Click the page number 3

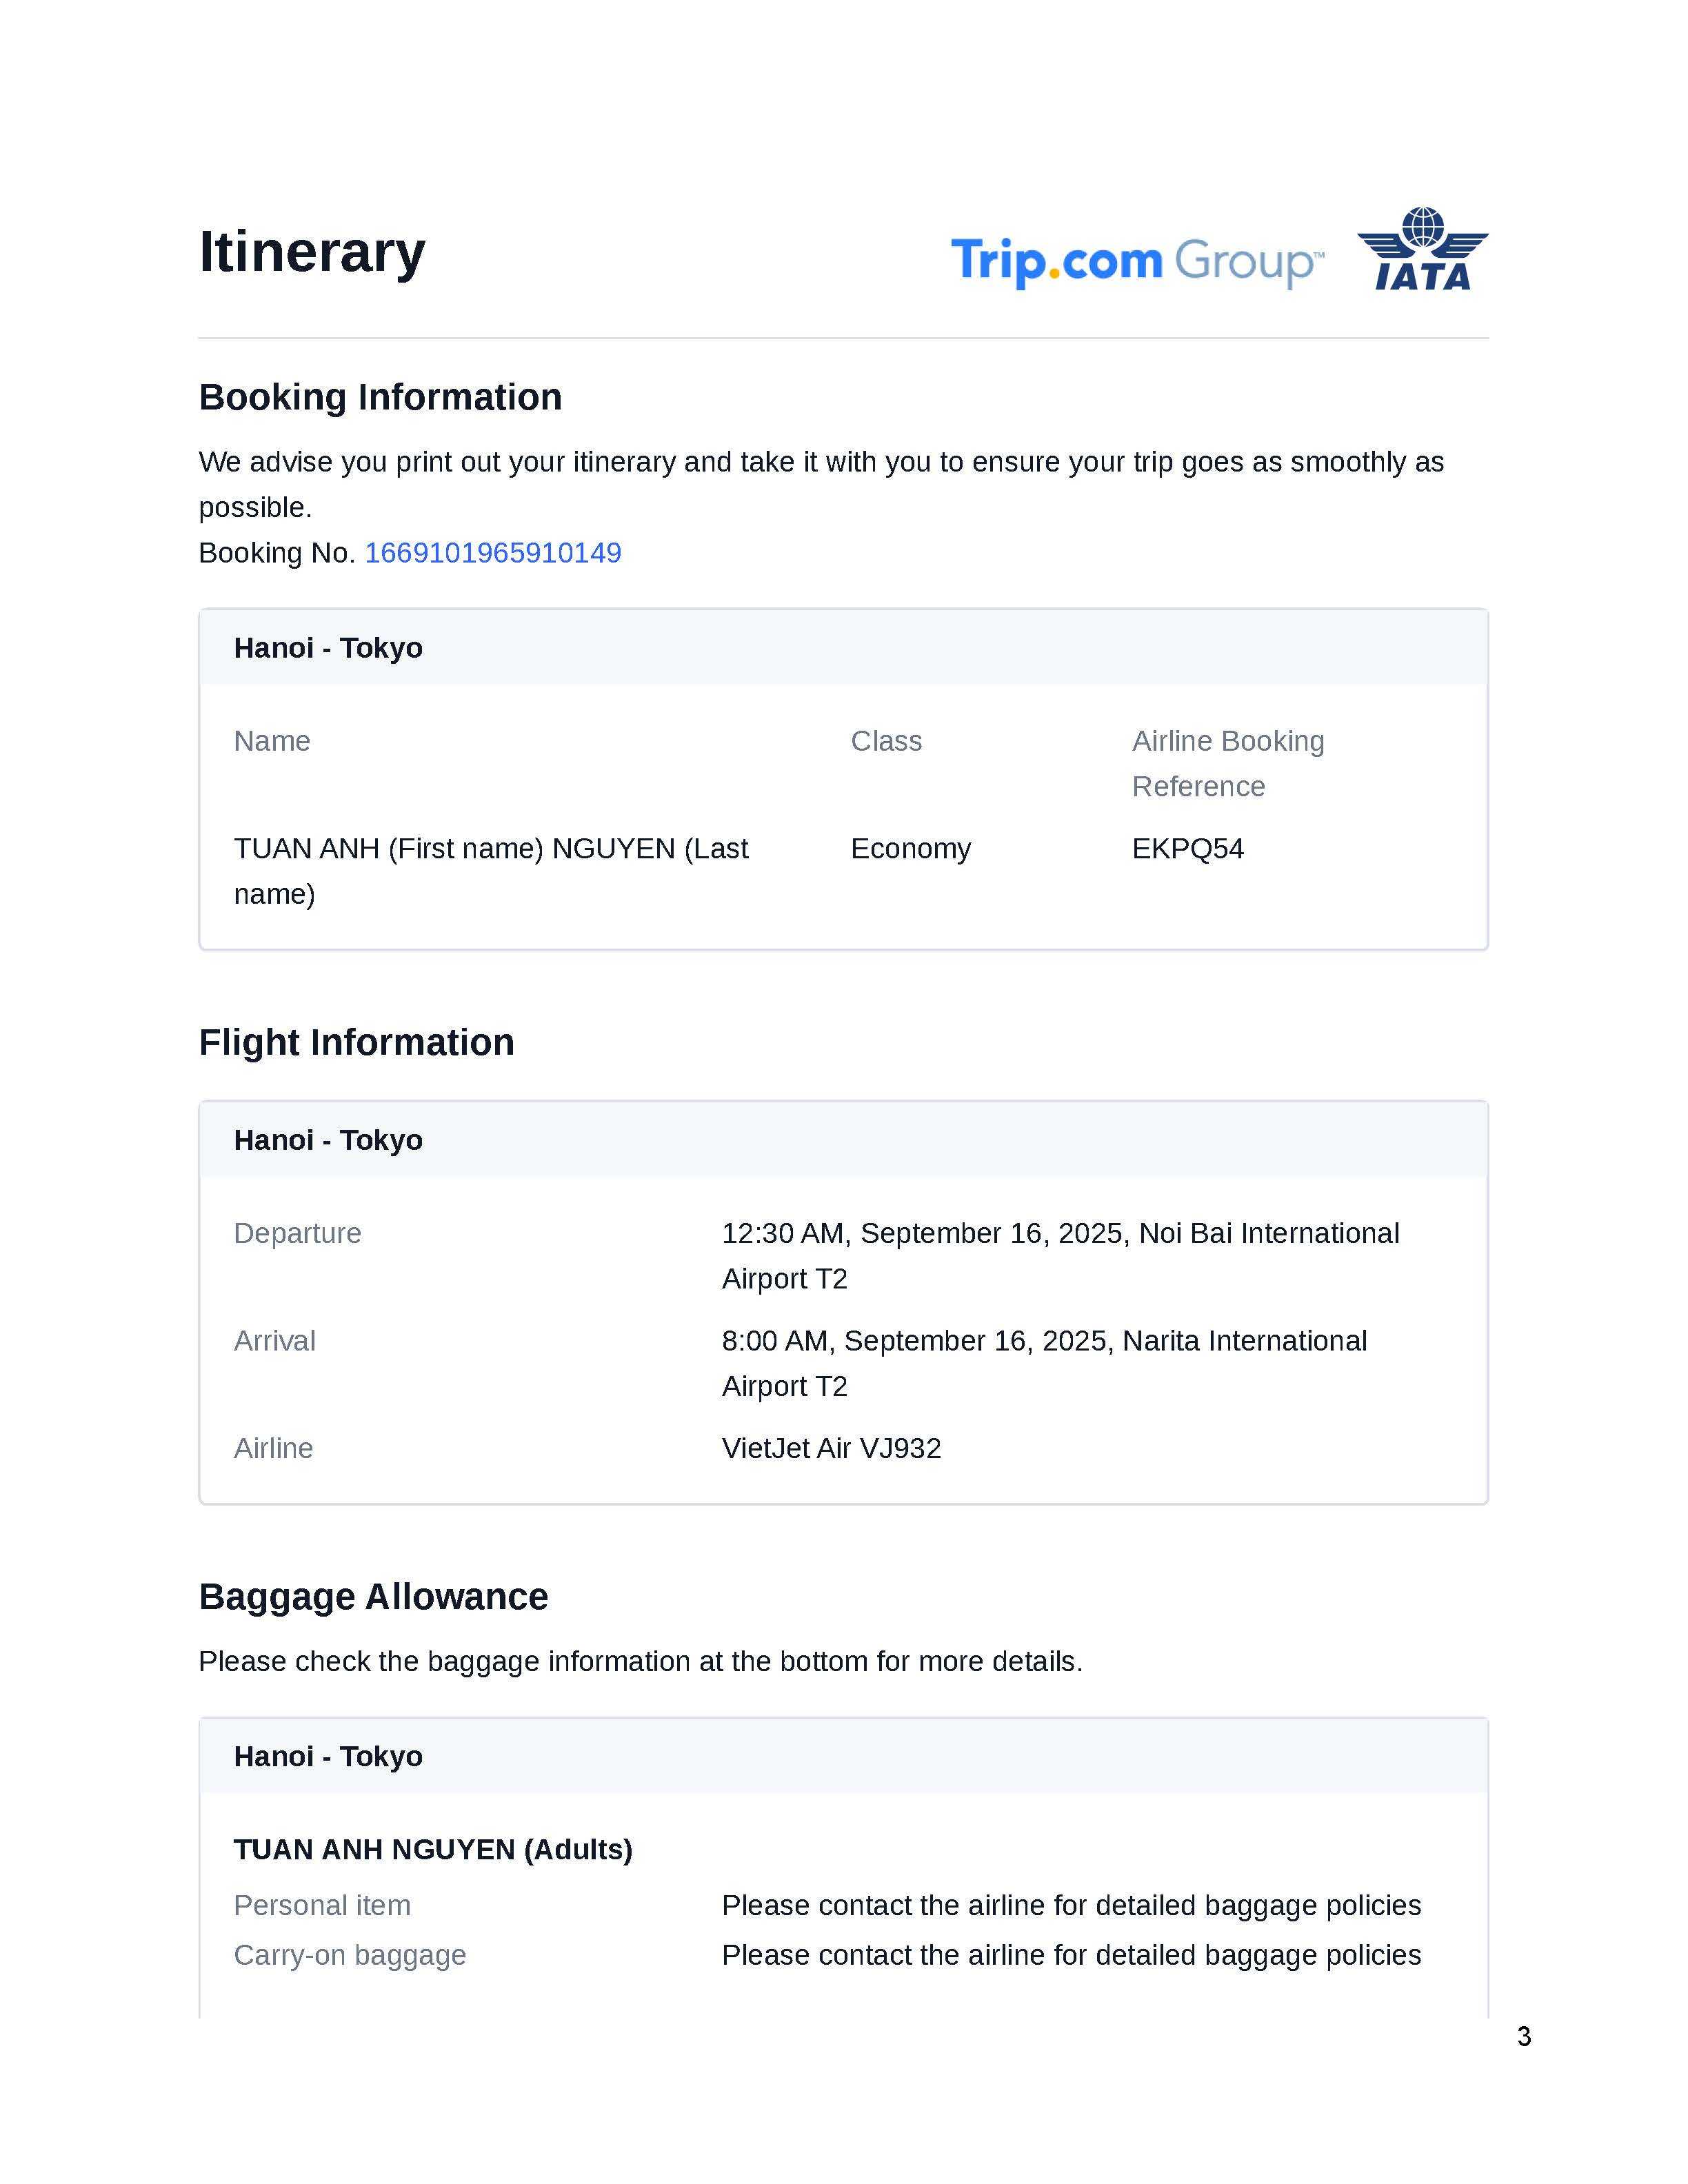(1523, 2037)
